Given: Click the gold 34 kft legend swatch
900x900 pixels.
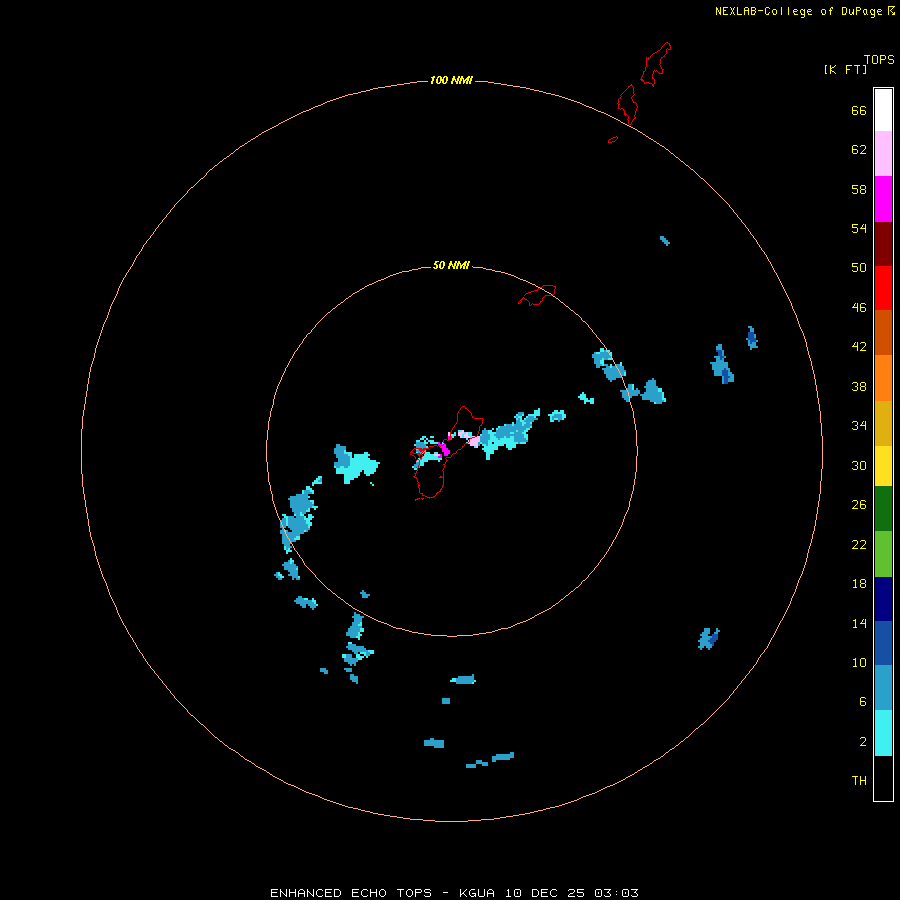Looking at the screenshot, I should (x=883, y=423).
